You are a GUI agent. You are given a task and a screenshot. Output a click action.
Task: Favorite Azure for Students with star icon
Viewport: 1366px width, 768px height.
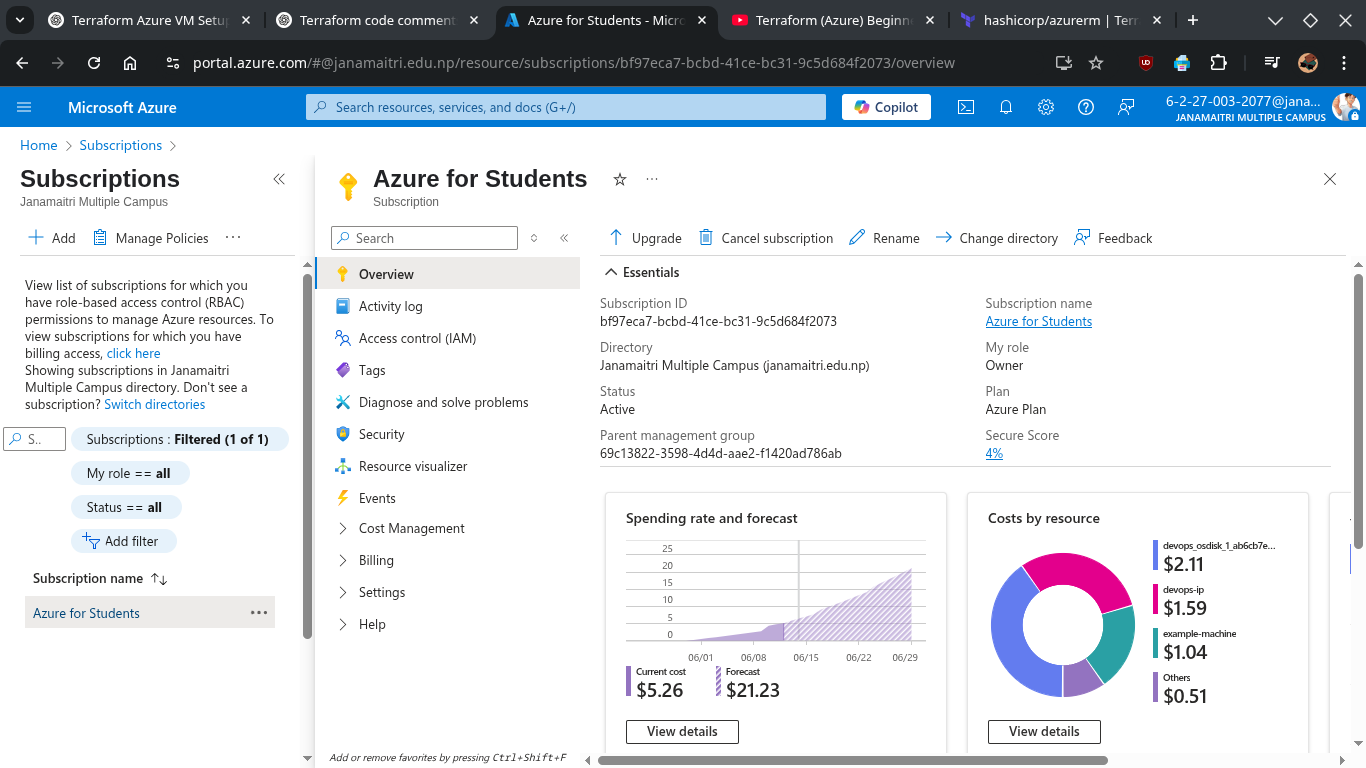620,179
